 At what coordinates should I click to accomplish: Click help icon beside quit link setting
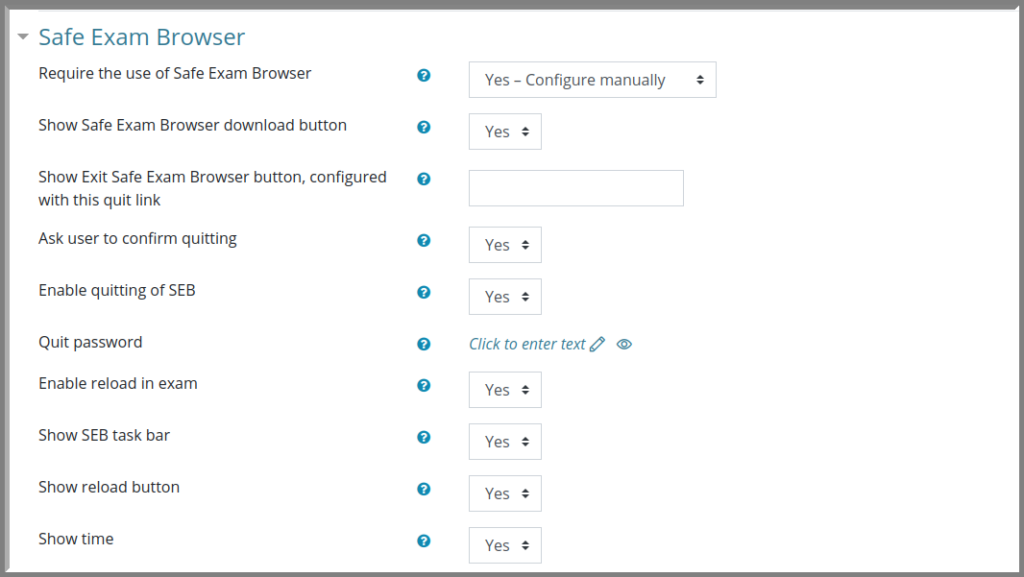pos(424,179)
